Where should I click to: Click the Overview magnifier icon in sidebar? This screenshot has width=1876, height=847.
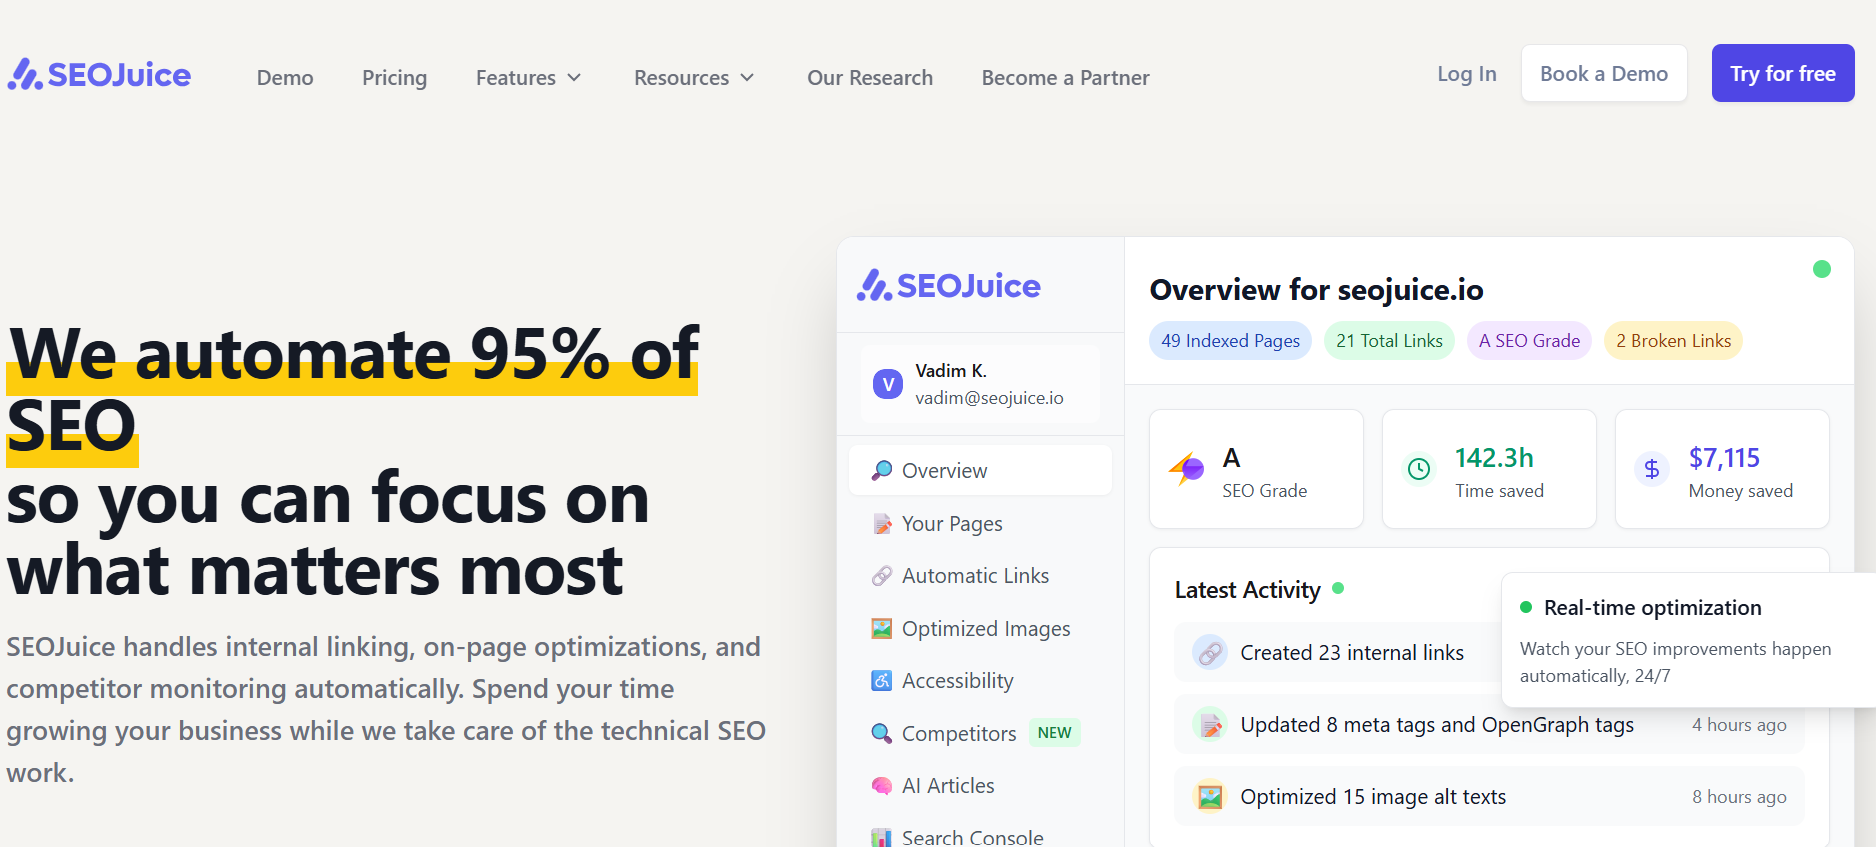click(881, 470)
